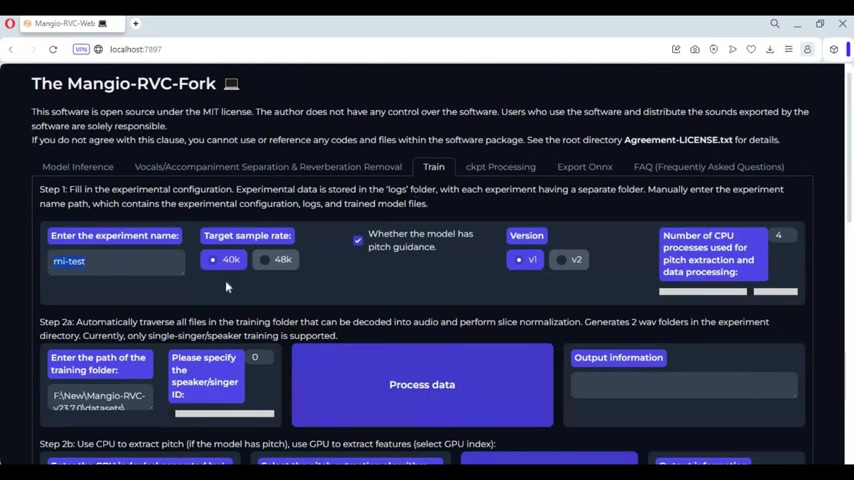Screen dimensions: 854x480
Task: Select the 48k target sample rate
Action: [x=276, y=260]
